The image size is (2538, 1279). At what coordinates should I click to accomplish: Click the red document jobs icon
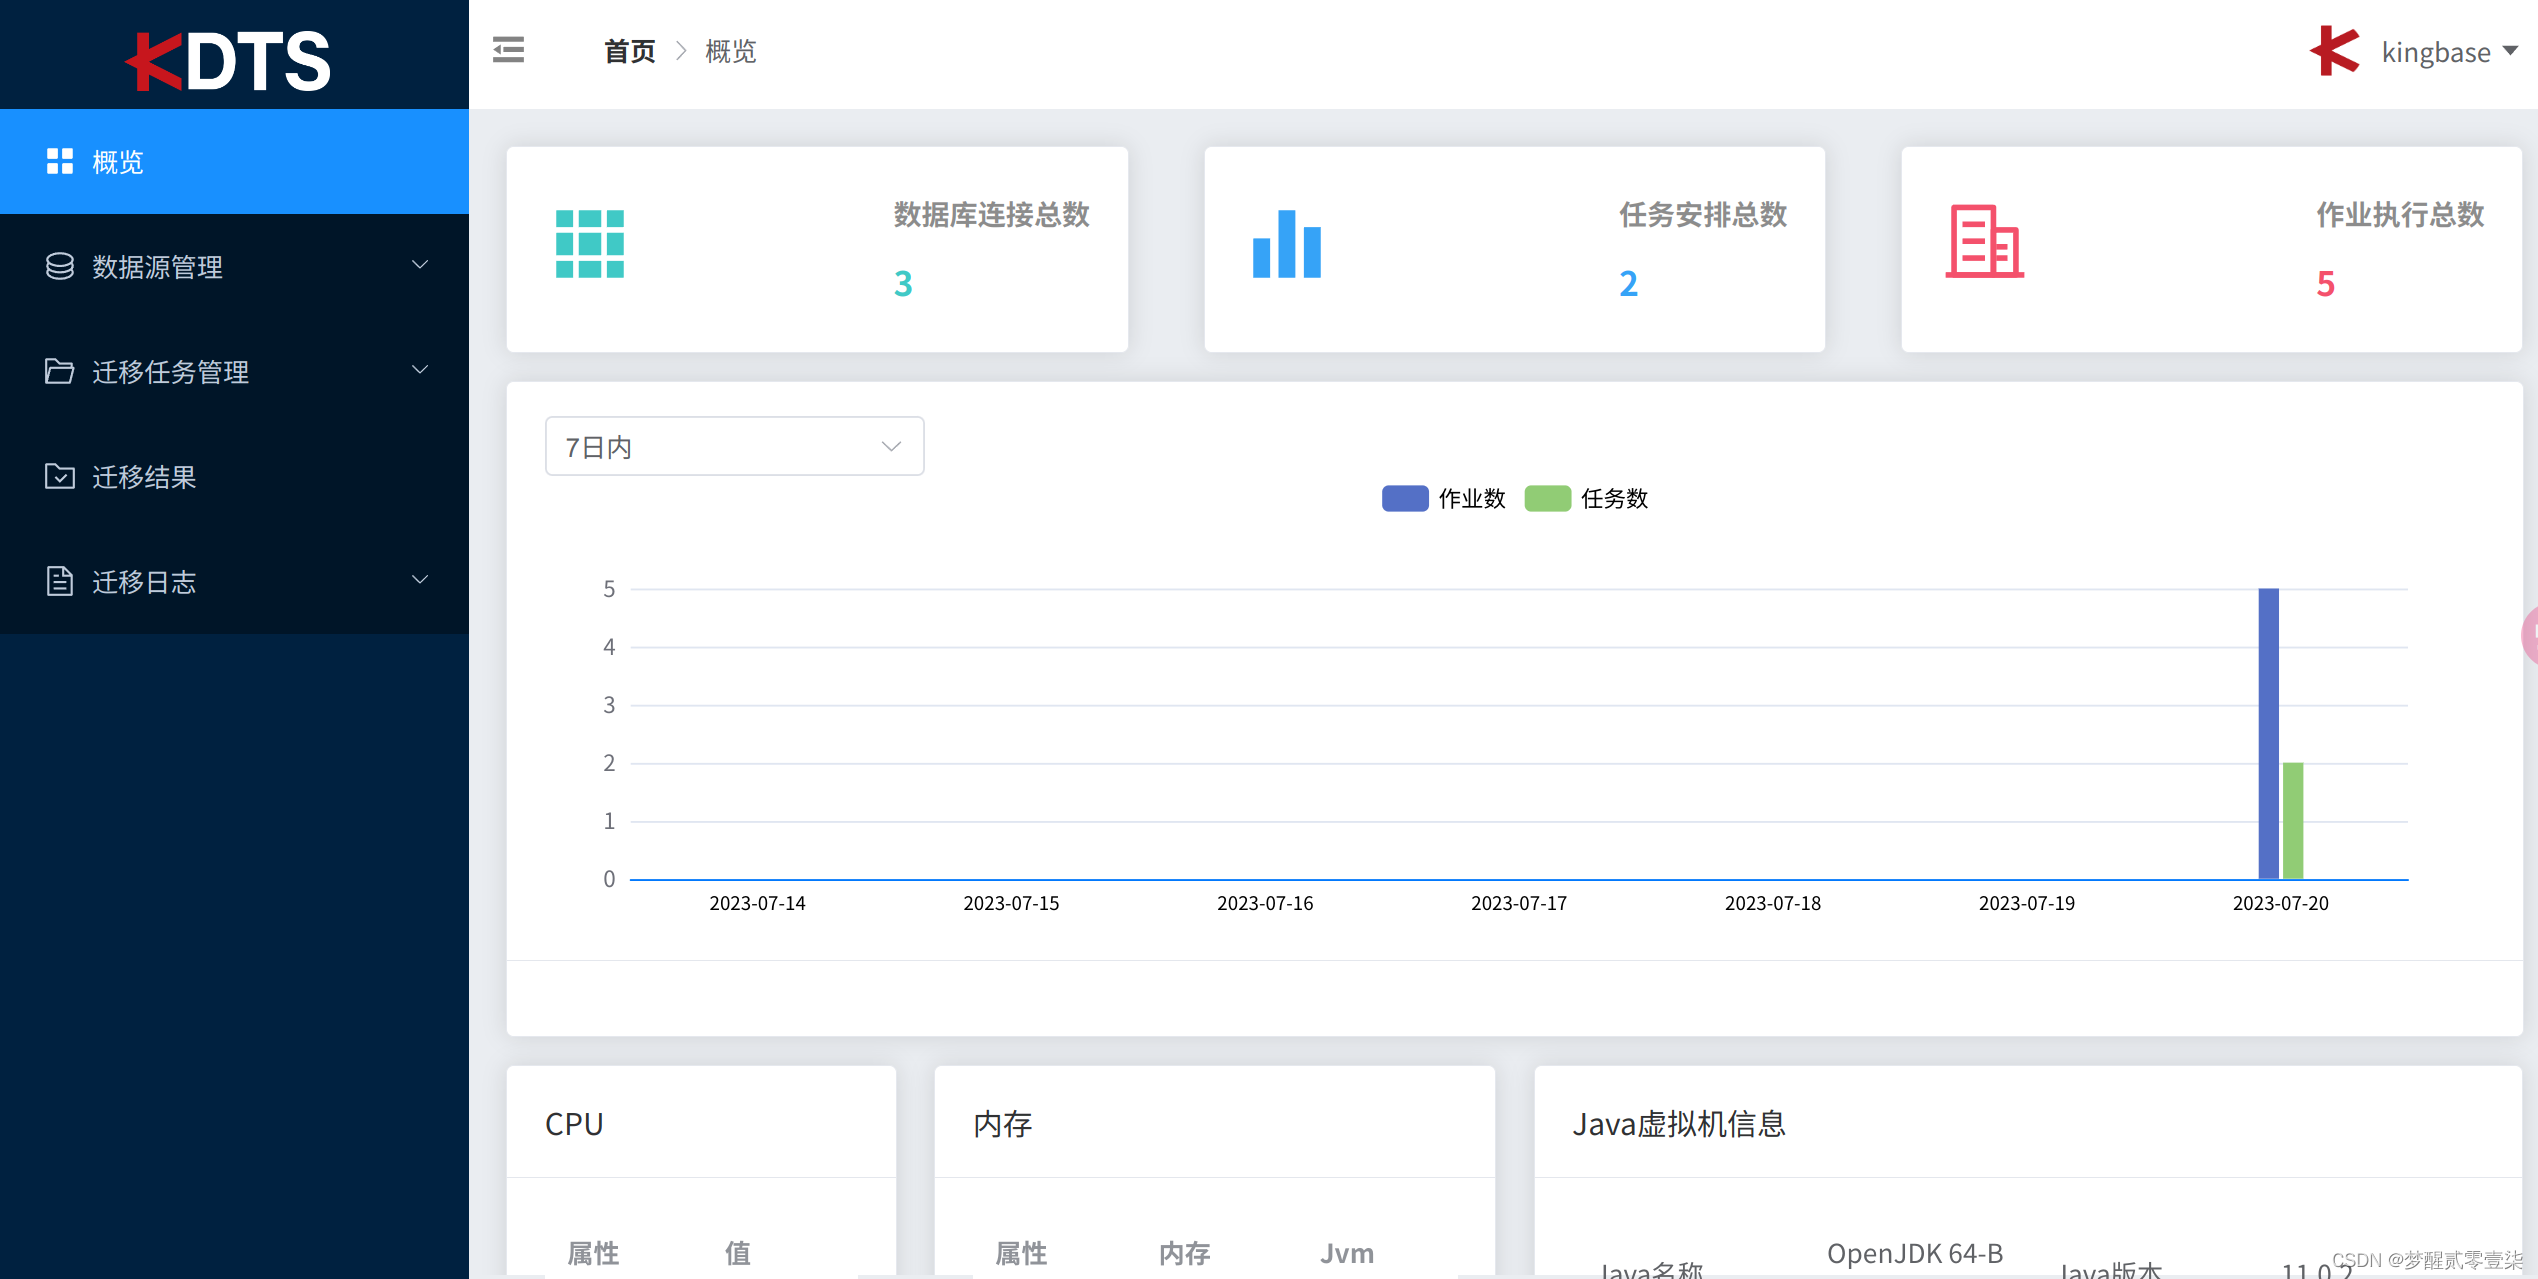click(x=1984, y=241)
